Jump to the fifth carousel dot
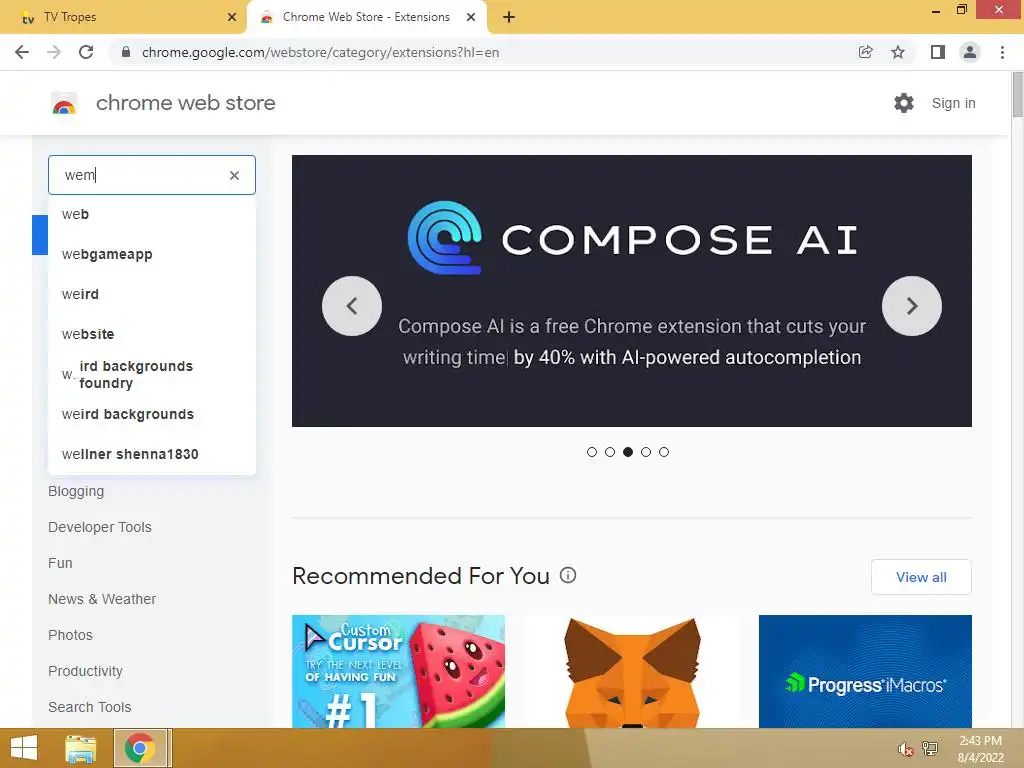This screenshot has width=1024, height=768. [x=664, y=452]
